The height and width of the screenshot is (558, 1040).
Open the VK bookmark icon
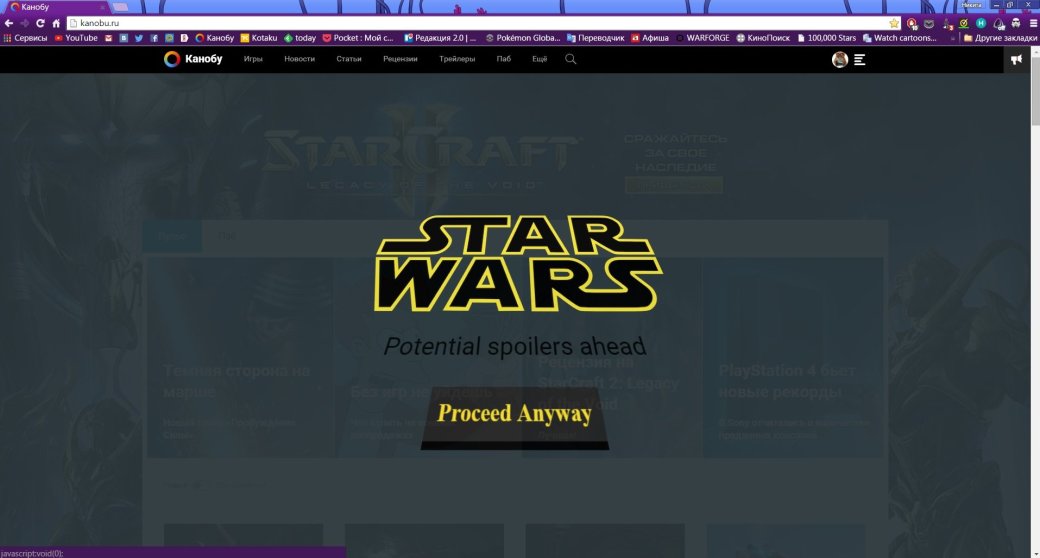(123, 38)
